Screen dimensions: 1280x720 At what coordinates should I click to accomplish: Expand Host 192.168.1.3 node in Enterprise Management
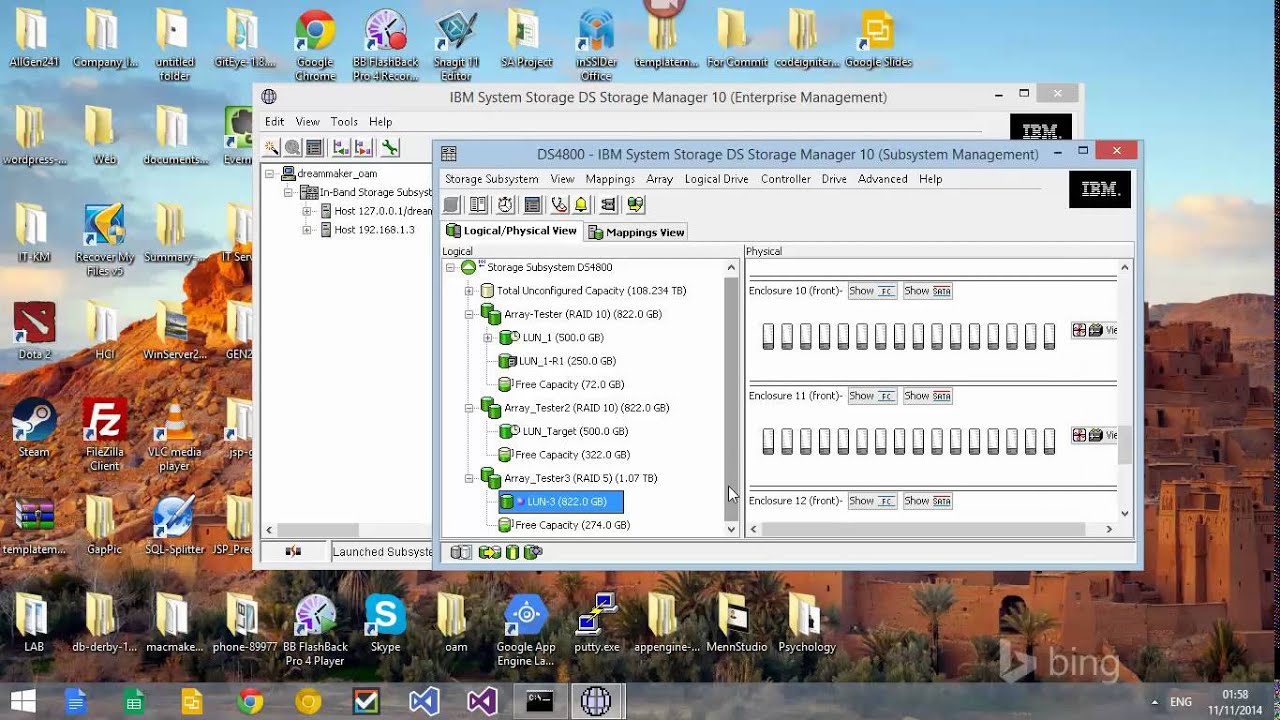tap(307, 230)
